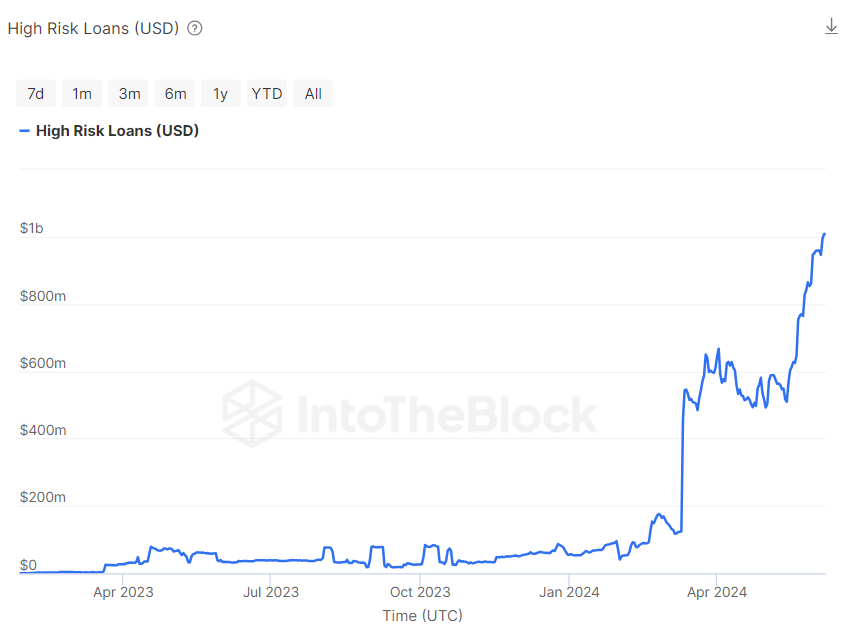Click the Time (UTC) axis title
The width and height of the screenshot is (845, 635).
tap(422, 615)
